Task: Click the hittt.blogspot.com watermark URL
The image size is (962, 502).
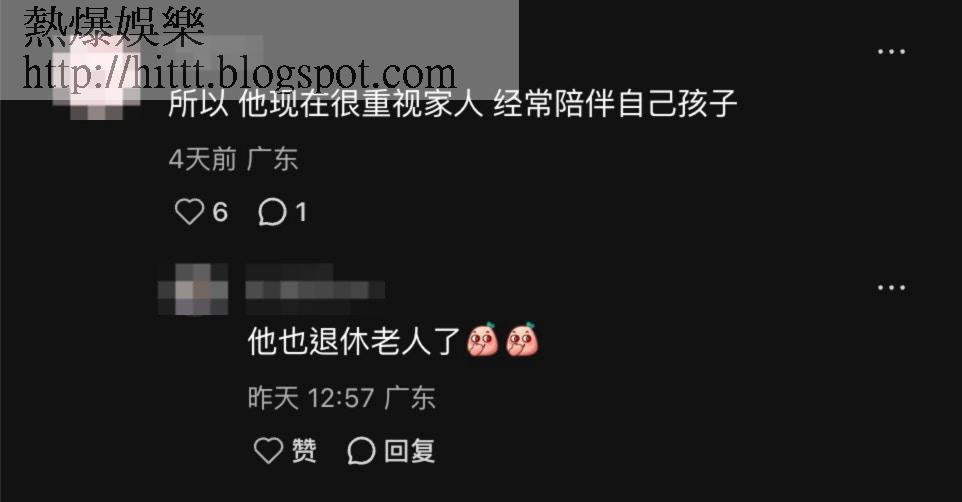Action: coord(239,73)
